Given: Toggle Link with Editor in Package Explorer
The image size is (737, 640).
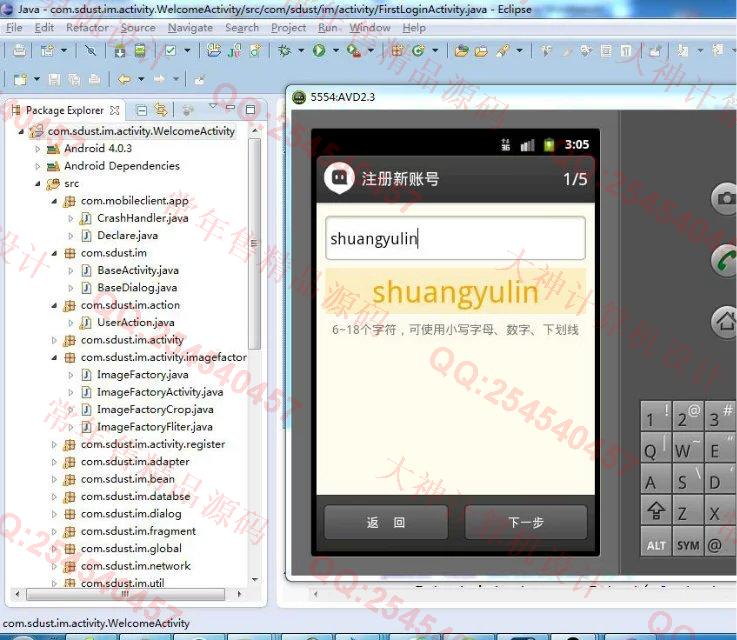Looking at the screenshot, I should [x=161, y=110].
